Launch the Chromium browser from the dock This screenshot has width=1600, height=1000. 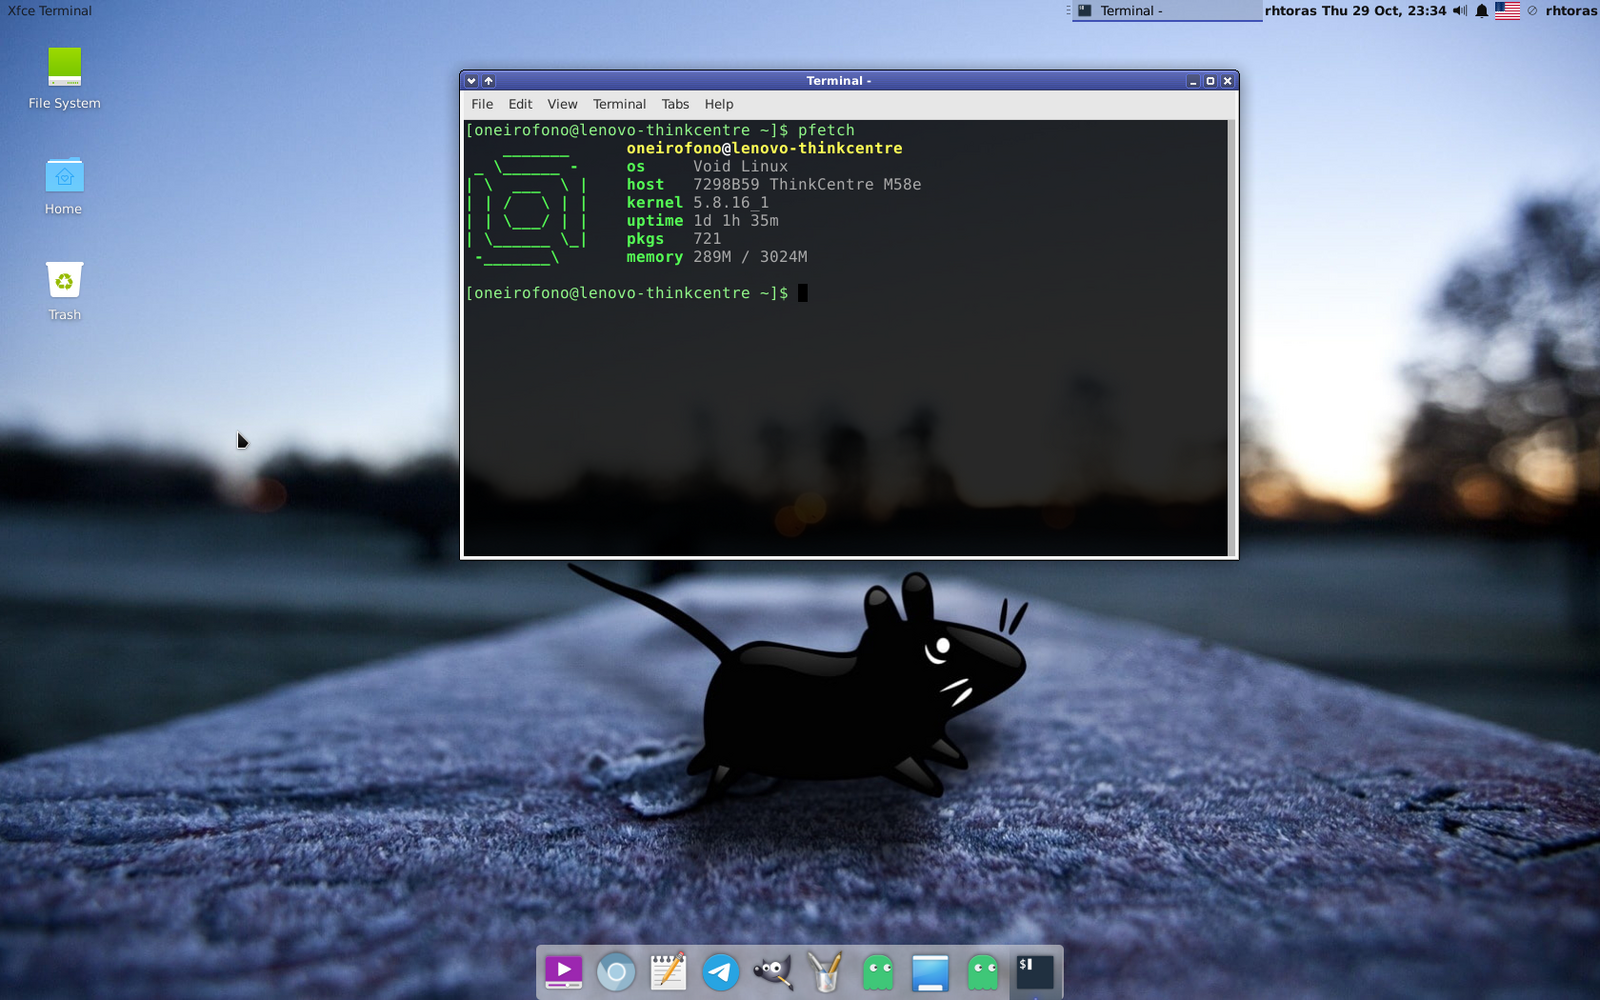616,971
